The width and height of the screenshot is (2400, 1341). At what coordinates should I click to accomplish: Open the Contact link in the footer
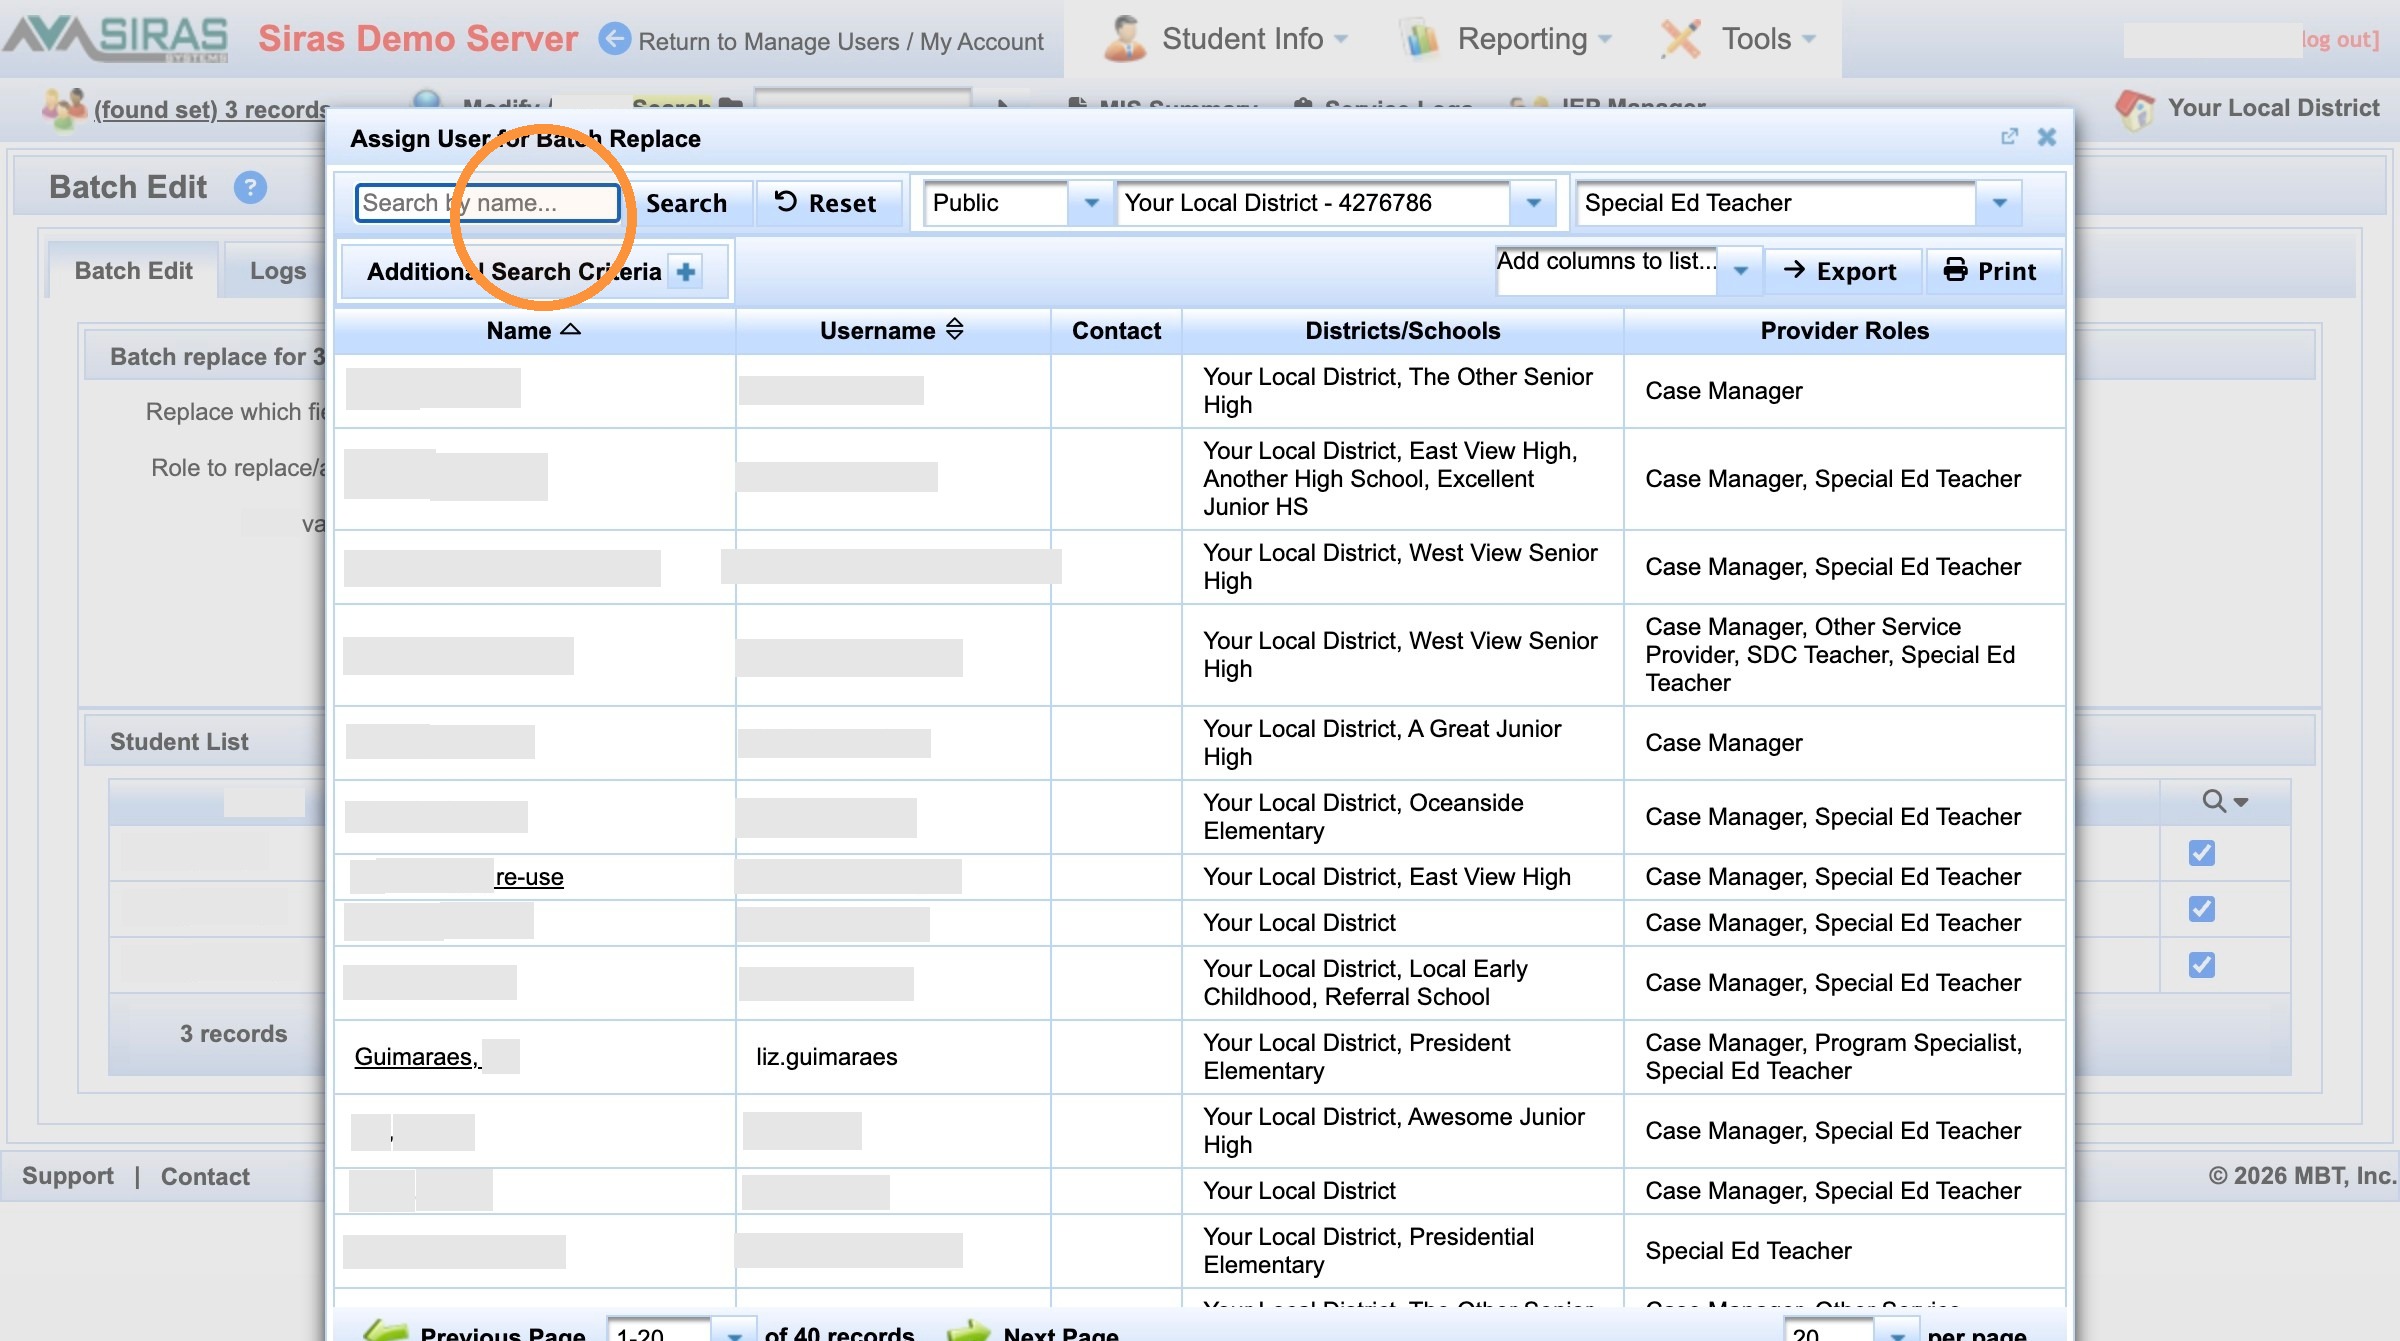click(206, 1176)
